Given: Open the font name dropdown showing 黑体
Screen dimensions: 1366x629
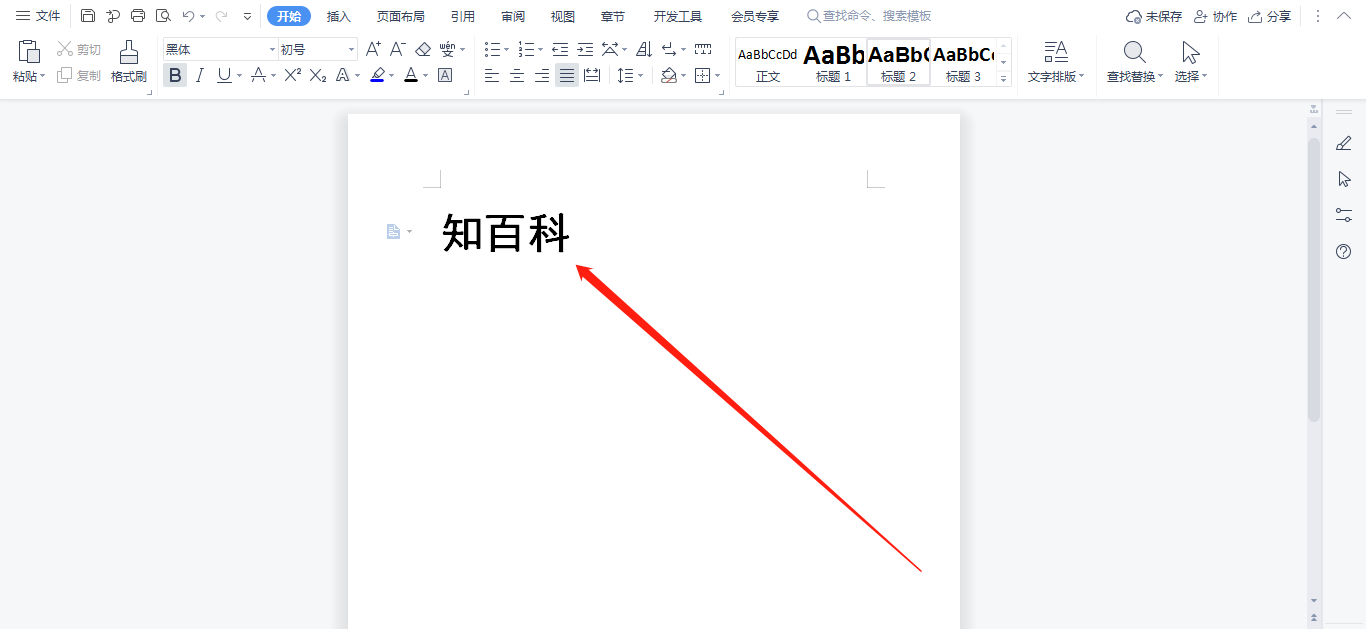Looking at the screenshot, I should pos(272,49).
